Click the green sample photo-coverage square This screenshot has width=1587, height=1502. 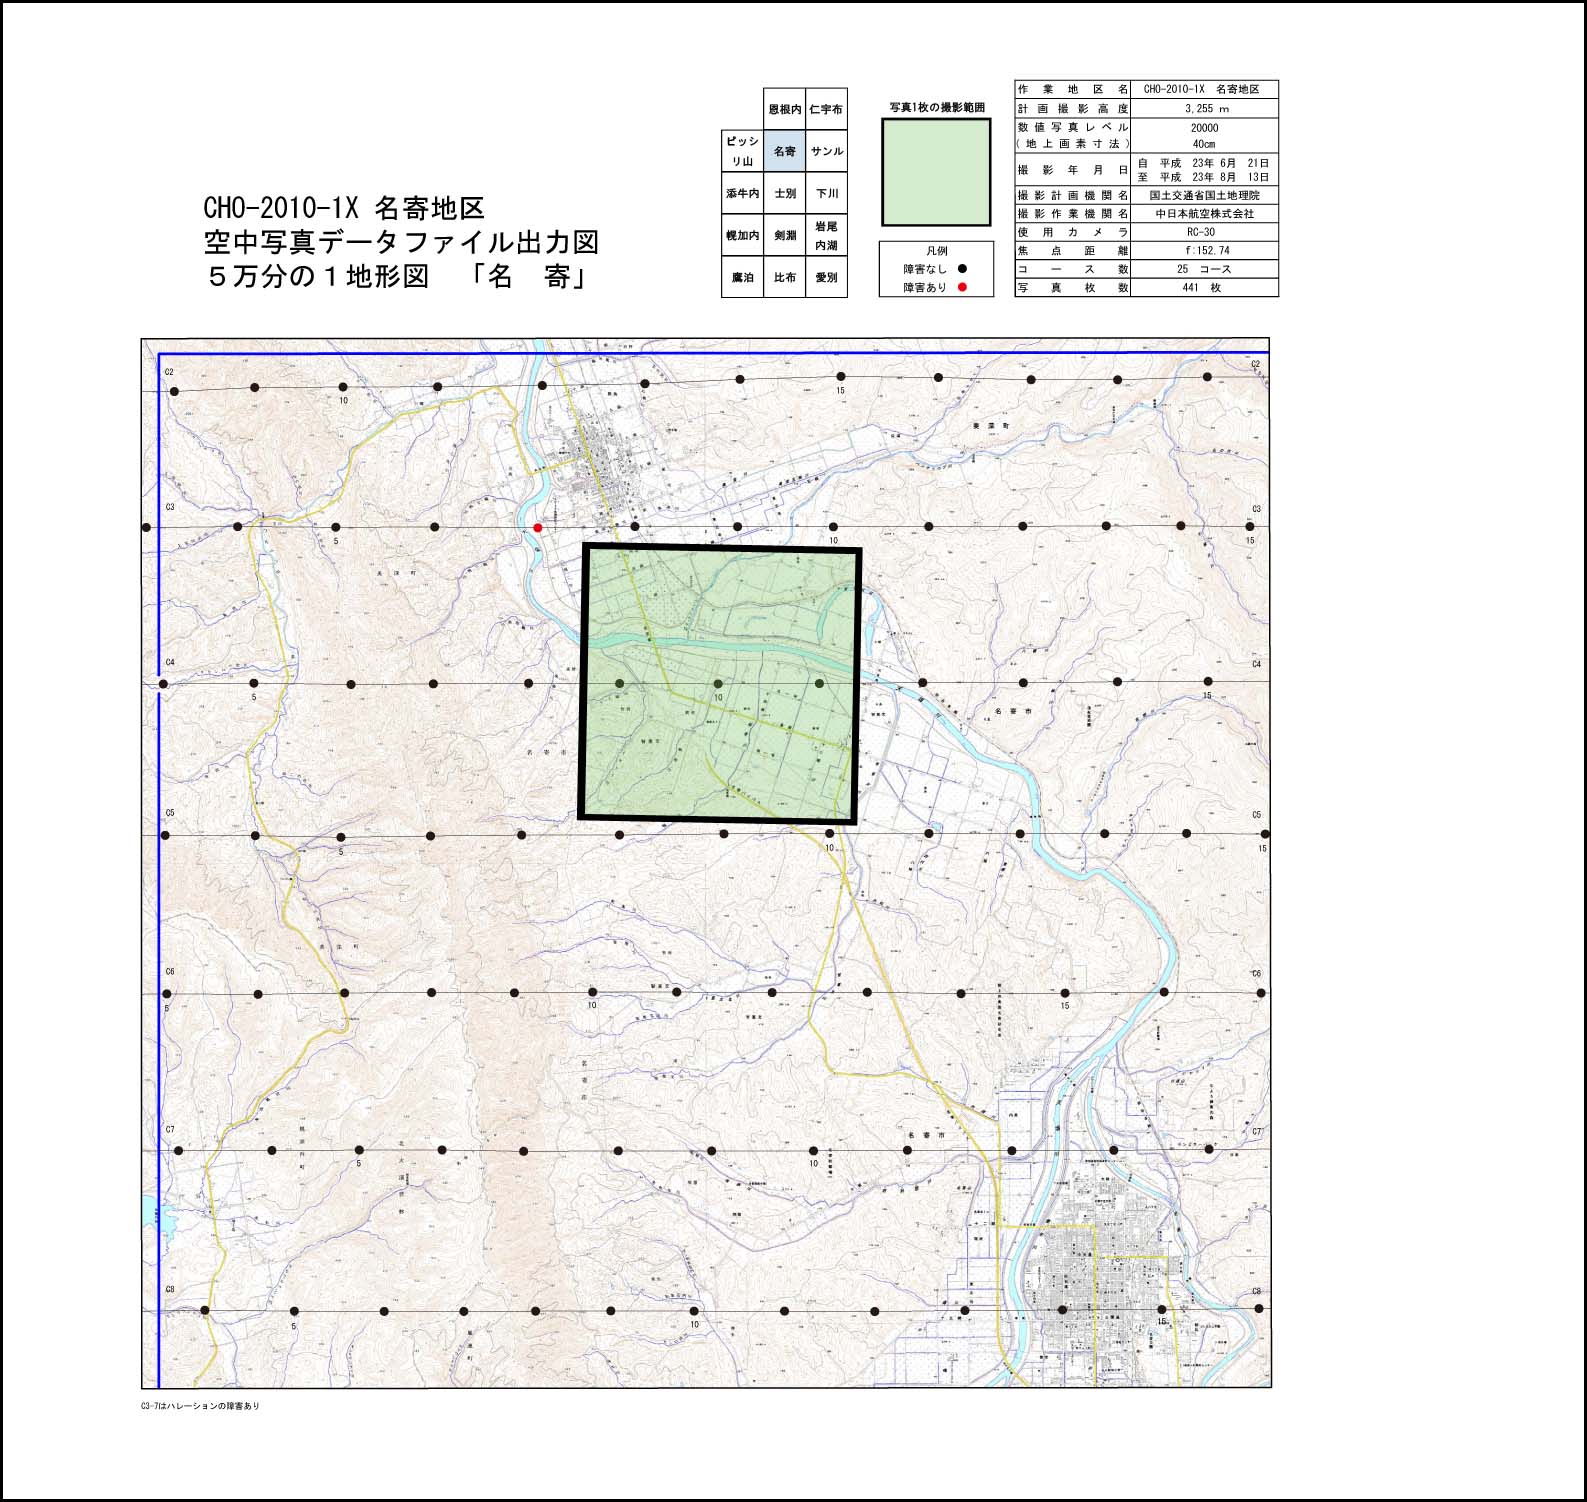point(936,172)
